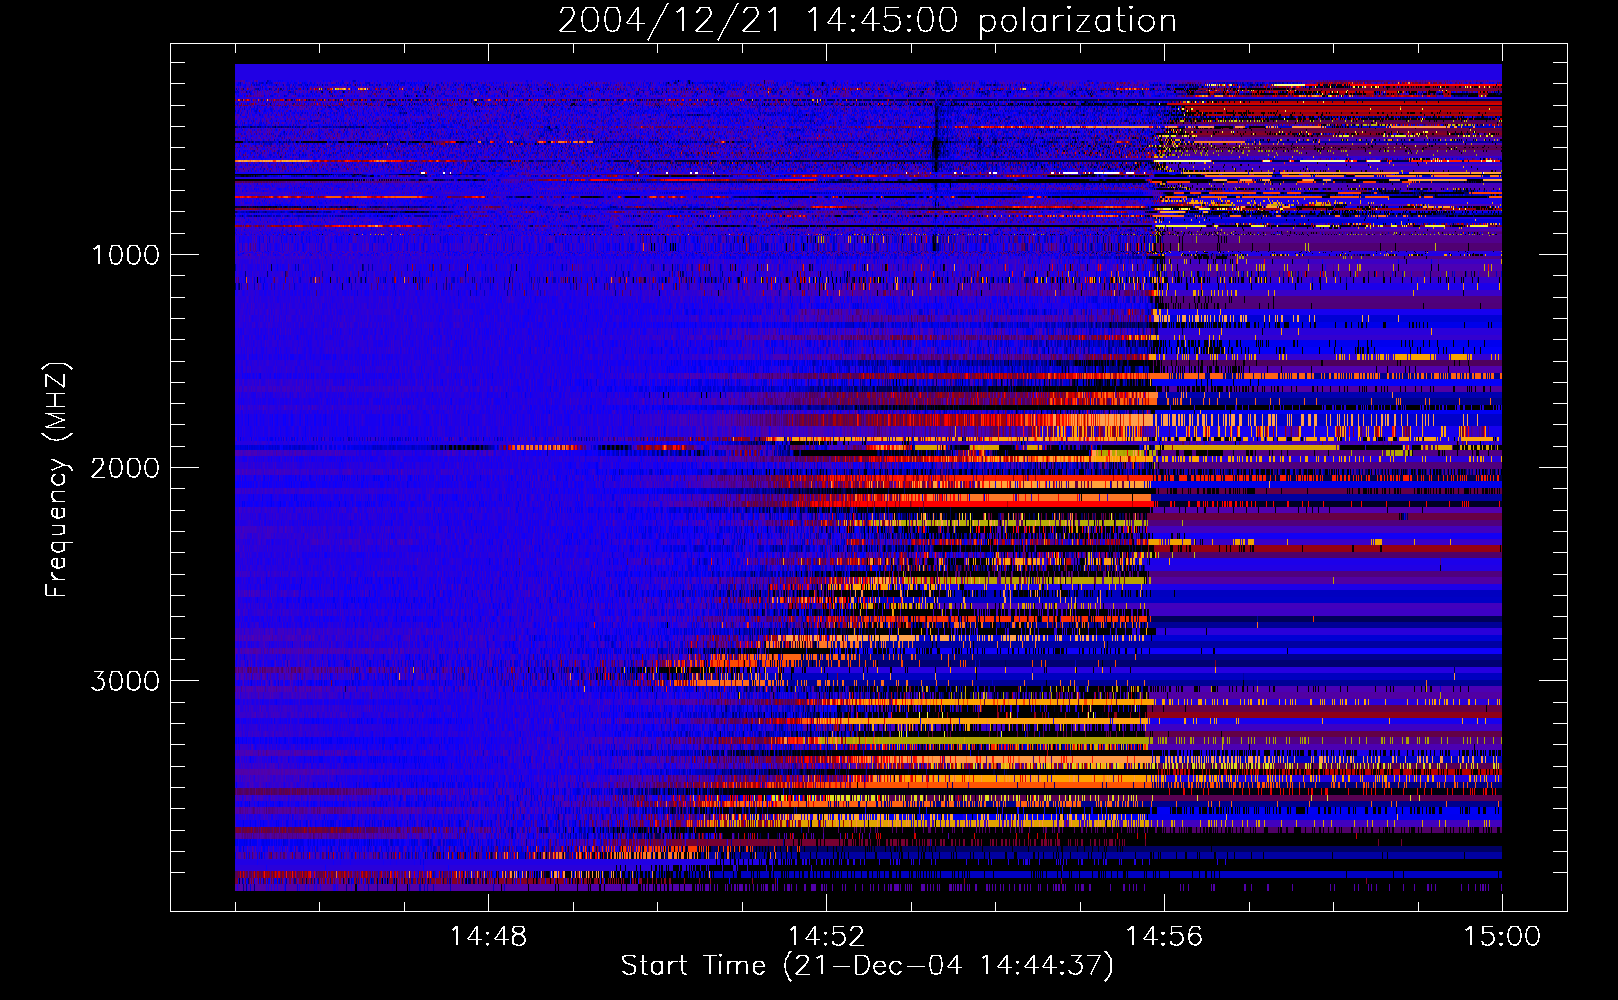Viewport: 1618px width, 1000px height.
Task: Click the 'Start Time (21-Dec-04 14:44:37)' label
Action: pyautogui.click(x=867, y=966)
